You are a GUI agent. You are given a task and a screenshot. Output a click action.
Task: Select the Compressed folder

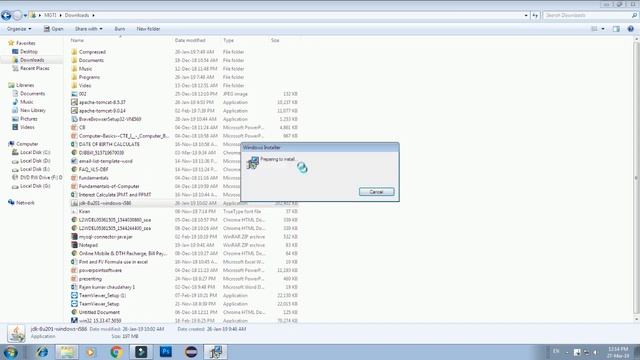point(92,52)
